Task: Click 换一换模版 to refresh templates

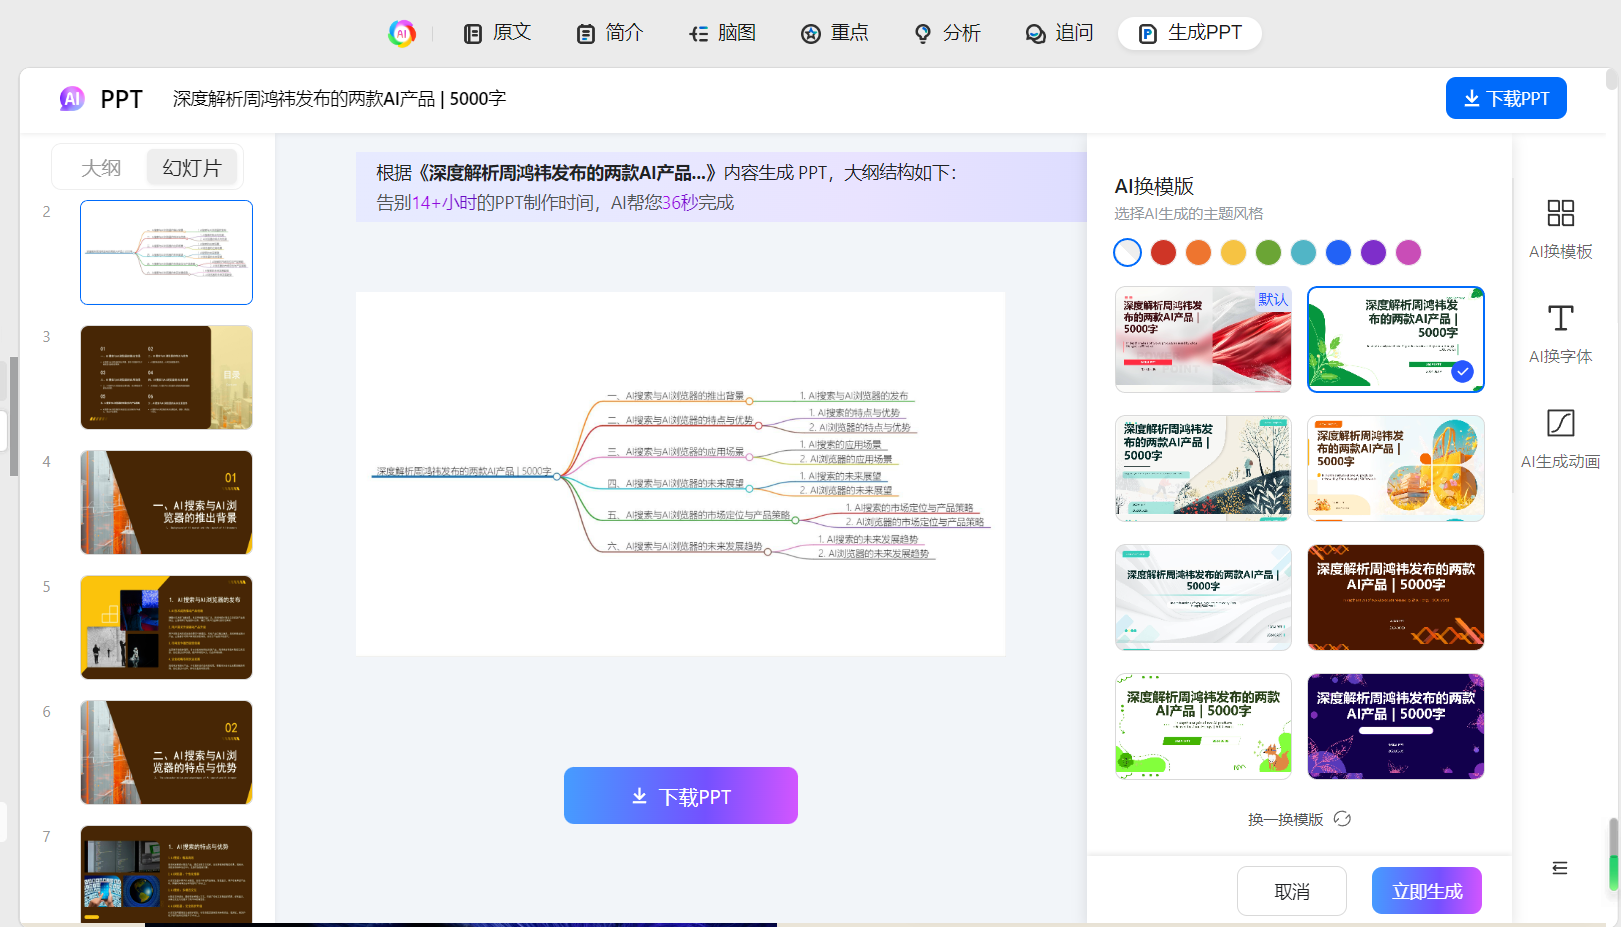Action: coord(1285,819)
